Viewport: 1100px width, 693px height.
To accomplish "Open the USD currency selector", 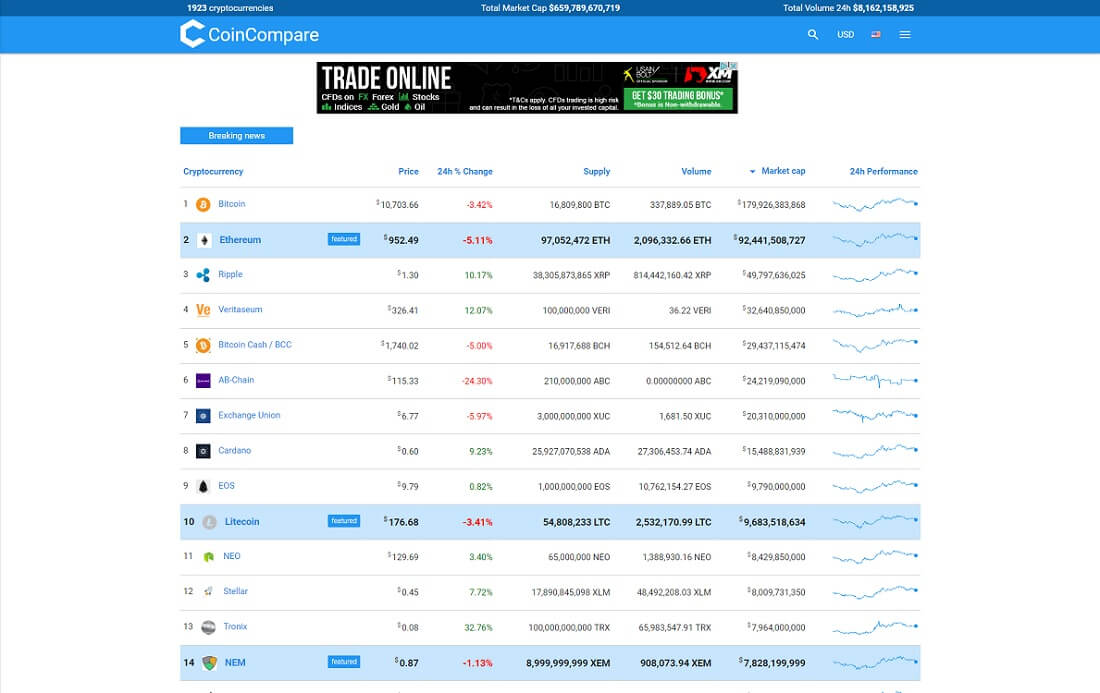I will (x=845, y=34).
